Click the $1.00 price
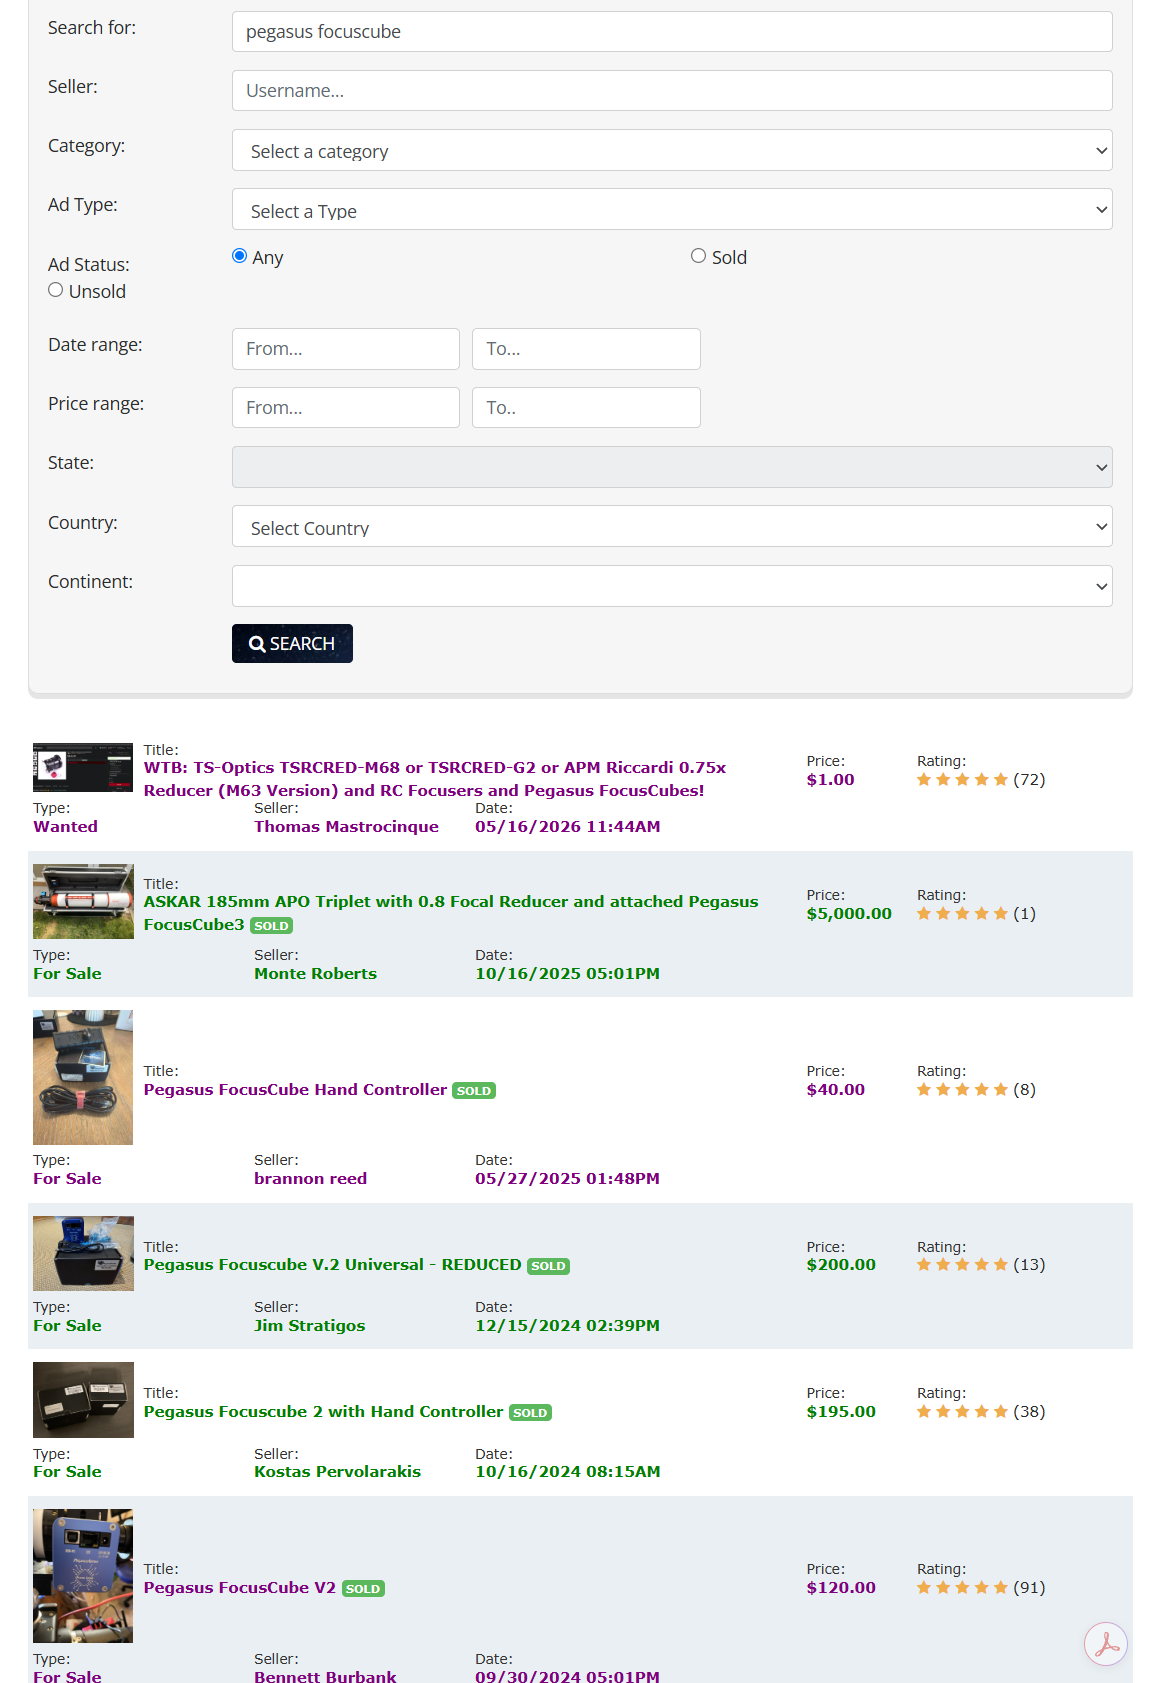This screenshot has width=1155, height=1683. 831,779
